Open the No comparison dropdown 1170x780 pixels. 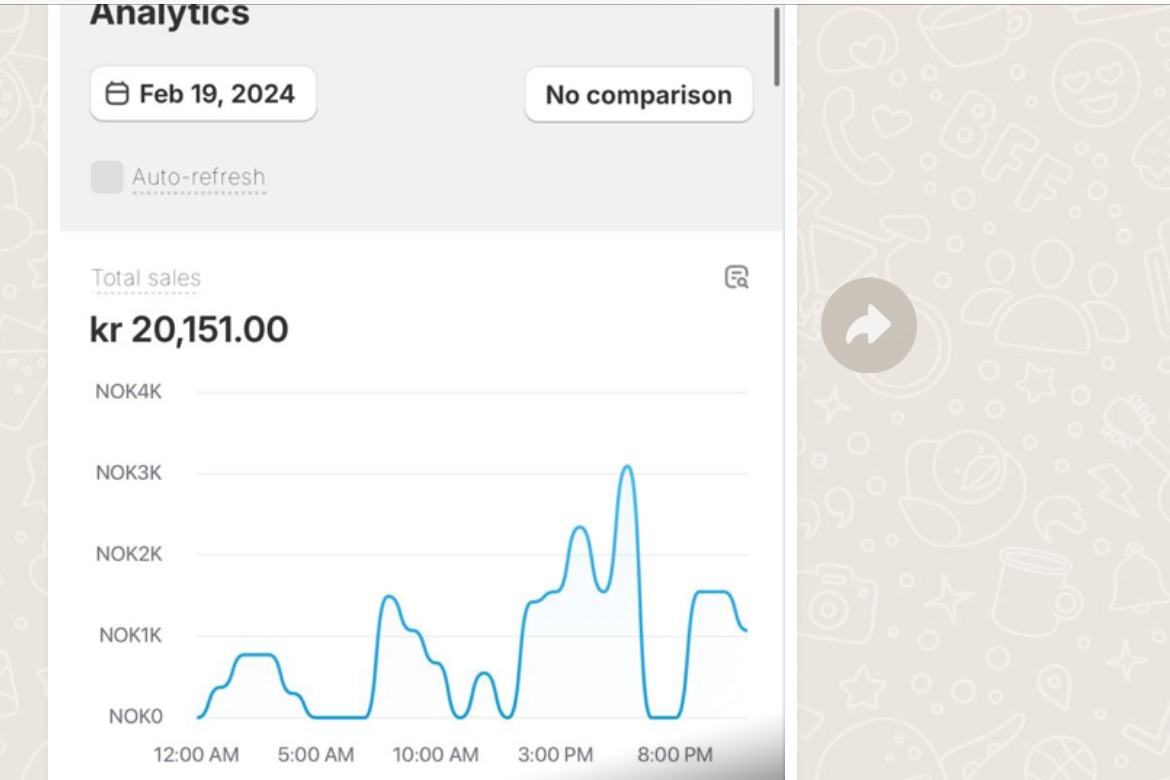639,95
